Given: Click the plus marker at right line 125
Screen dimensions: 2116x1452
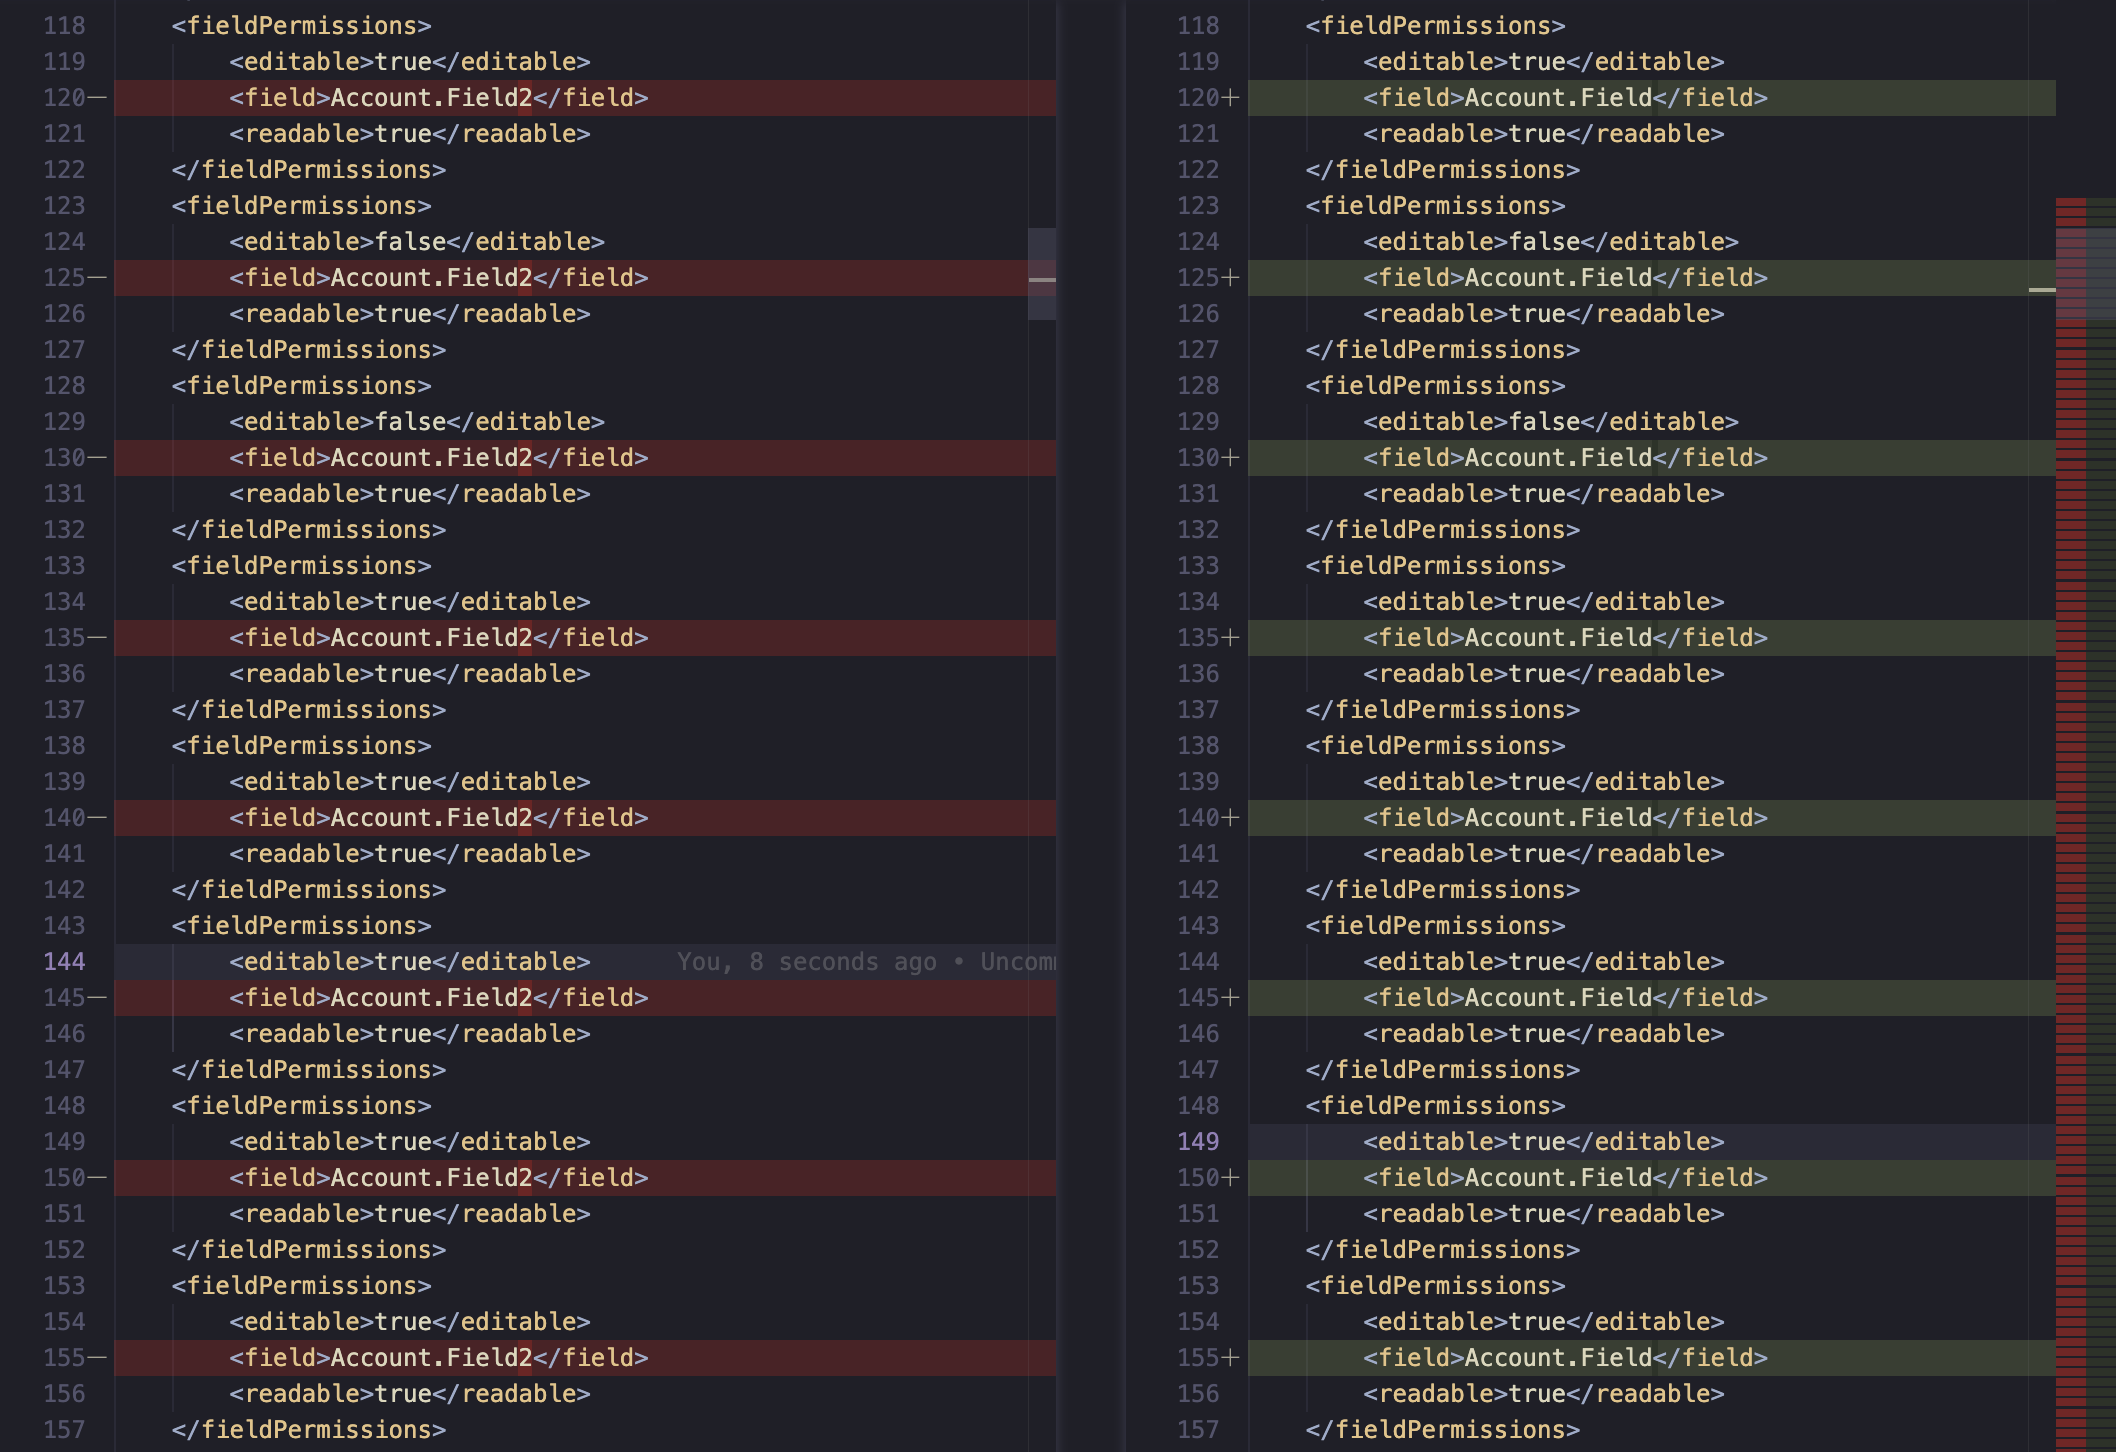Looking at the screenshot, I should click(x=1231, y=278).
